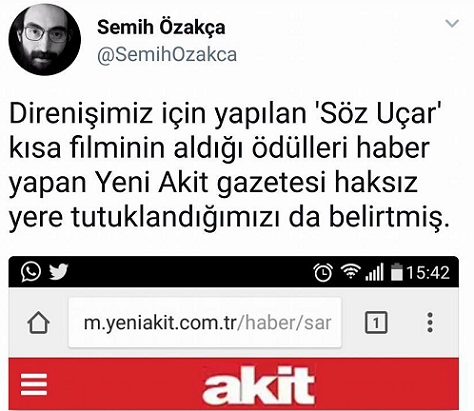Click the akit logo in red header

tap(258, 385)
